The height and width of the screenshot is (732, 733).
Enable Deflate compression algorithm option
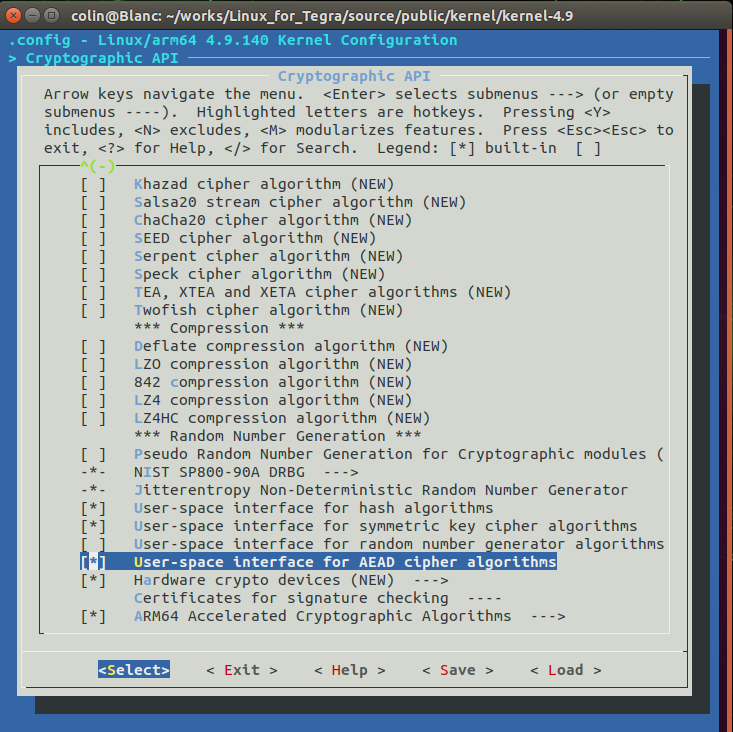pyautogui.click(x=93, y=346)
